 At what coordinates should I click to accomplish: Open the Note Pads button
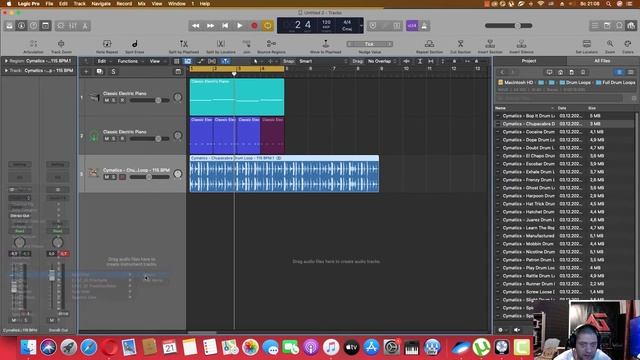point(607,26)
